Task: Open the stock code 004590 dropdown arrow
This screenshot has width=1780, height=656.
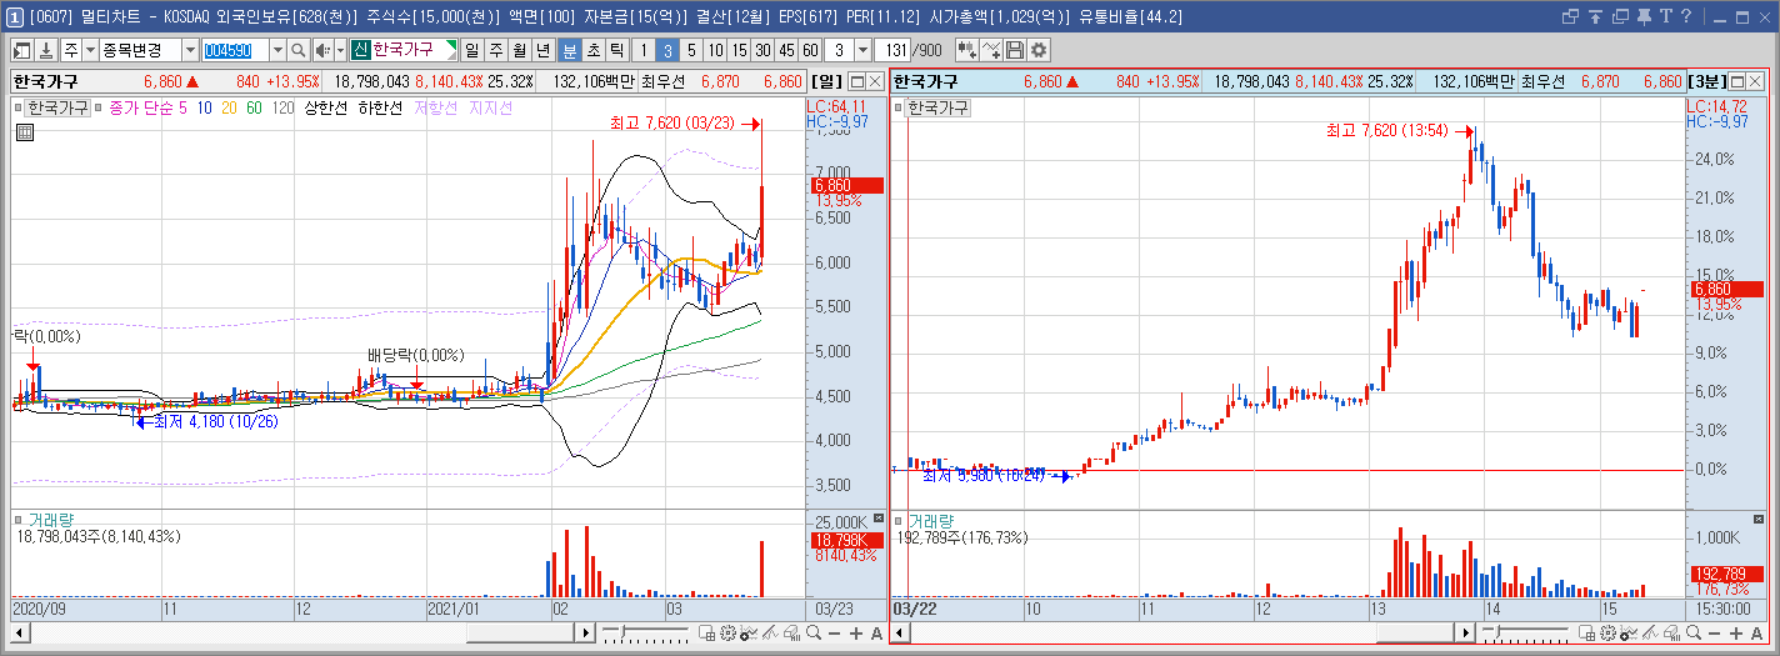Action: point(277,50)
